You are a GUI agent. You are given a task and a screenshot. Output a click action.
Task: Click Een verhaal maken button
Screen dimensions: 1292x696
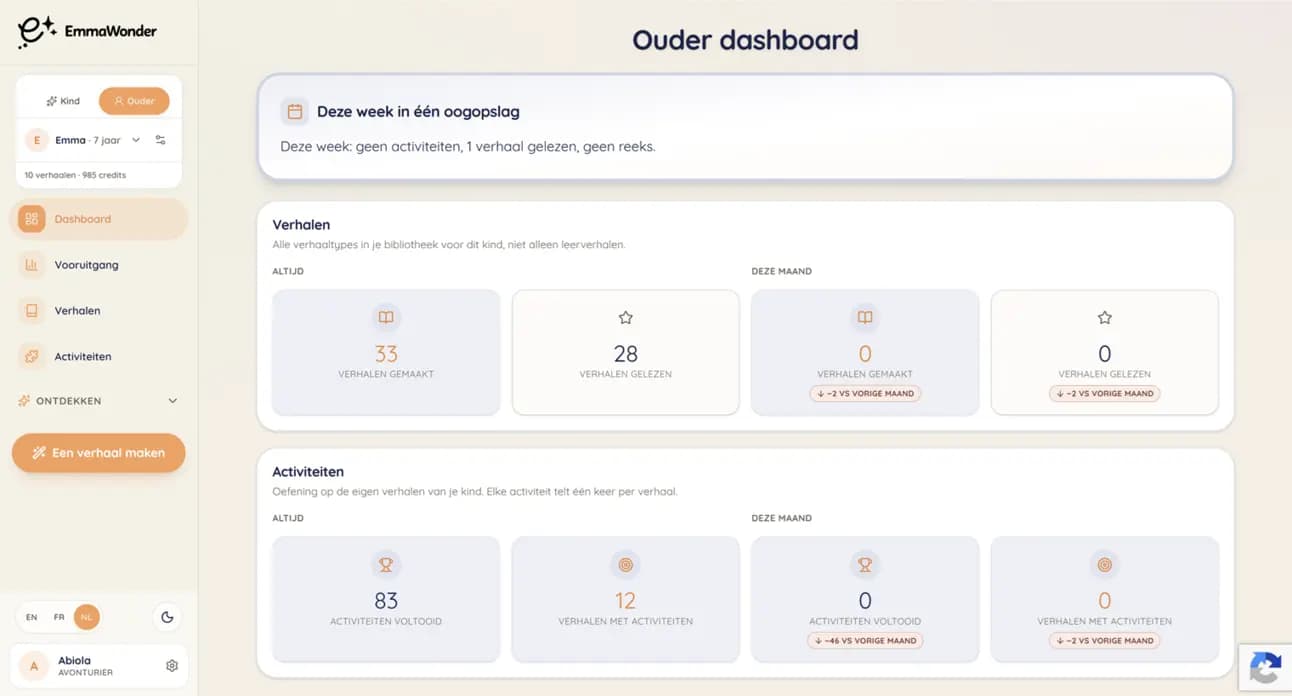(x=98, y=453)
